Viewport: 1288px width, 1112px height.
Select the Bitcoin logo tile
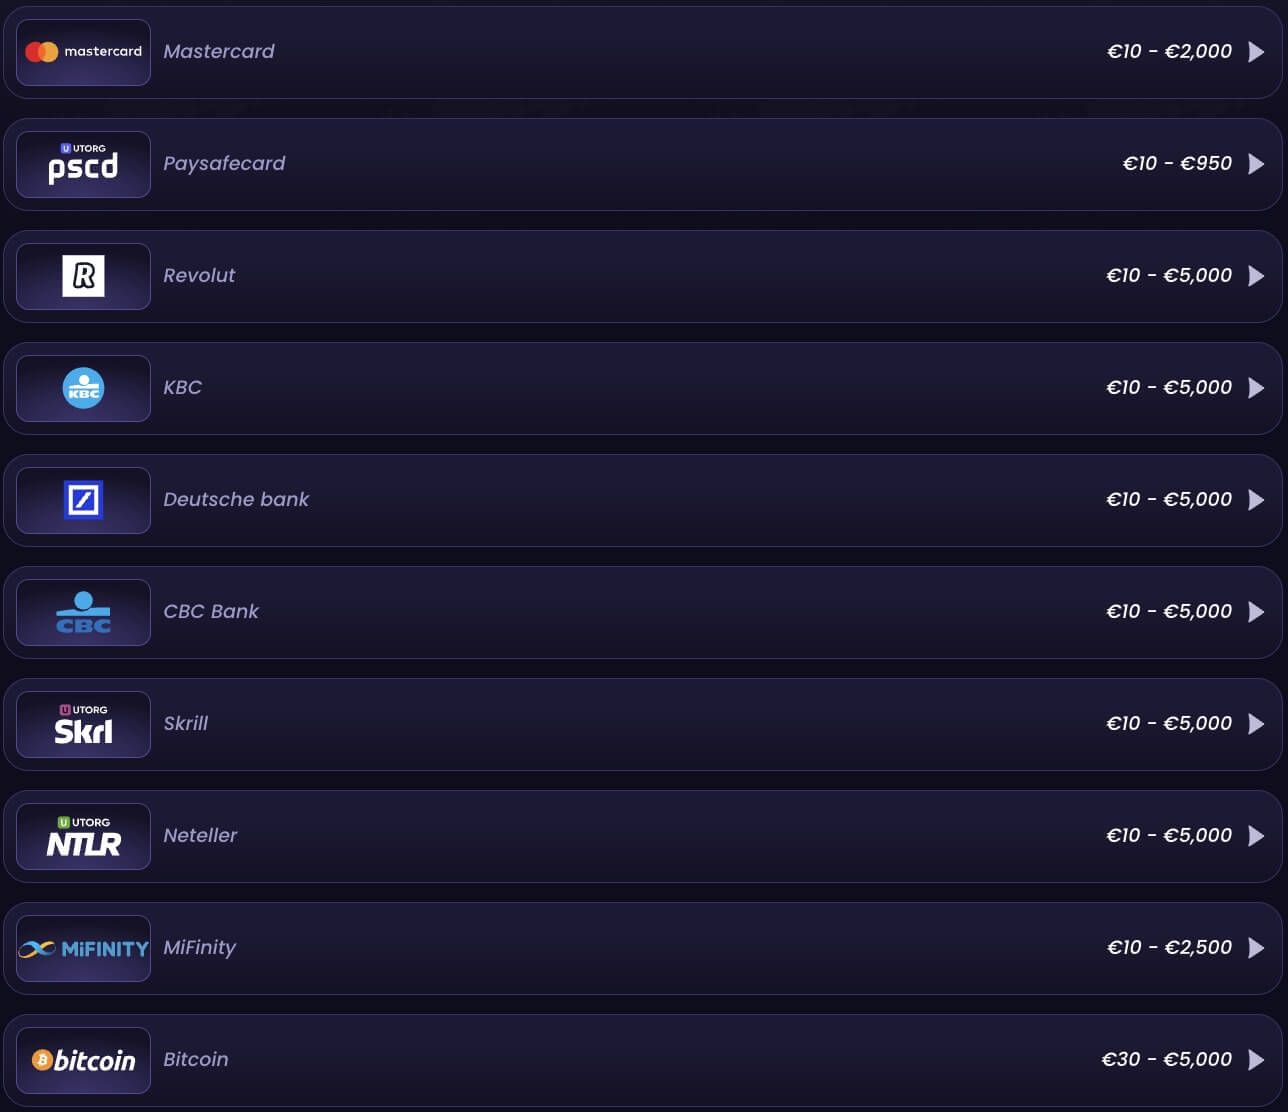pyautogui.click(x=83, y=1060)
